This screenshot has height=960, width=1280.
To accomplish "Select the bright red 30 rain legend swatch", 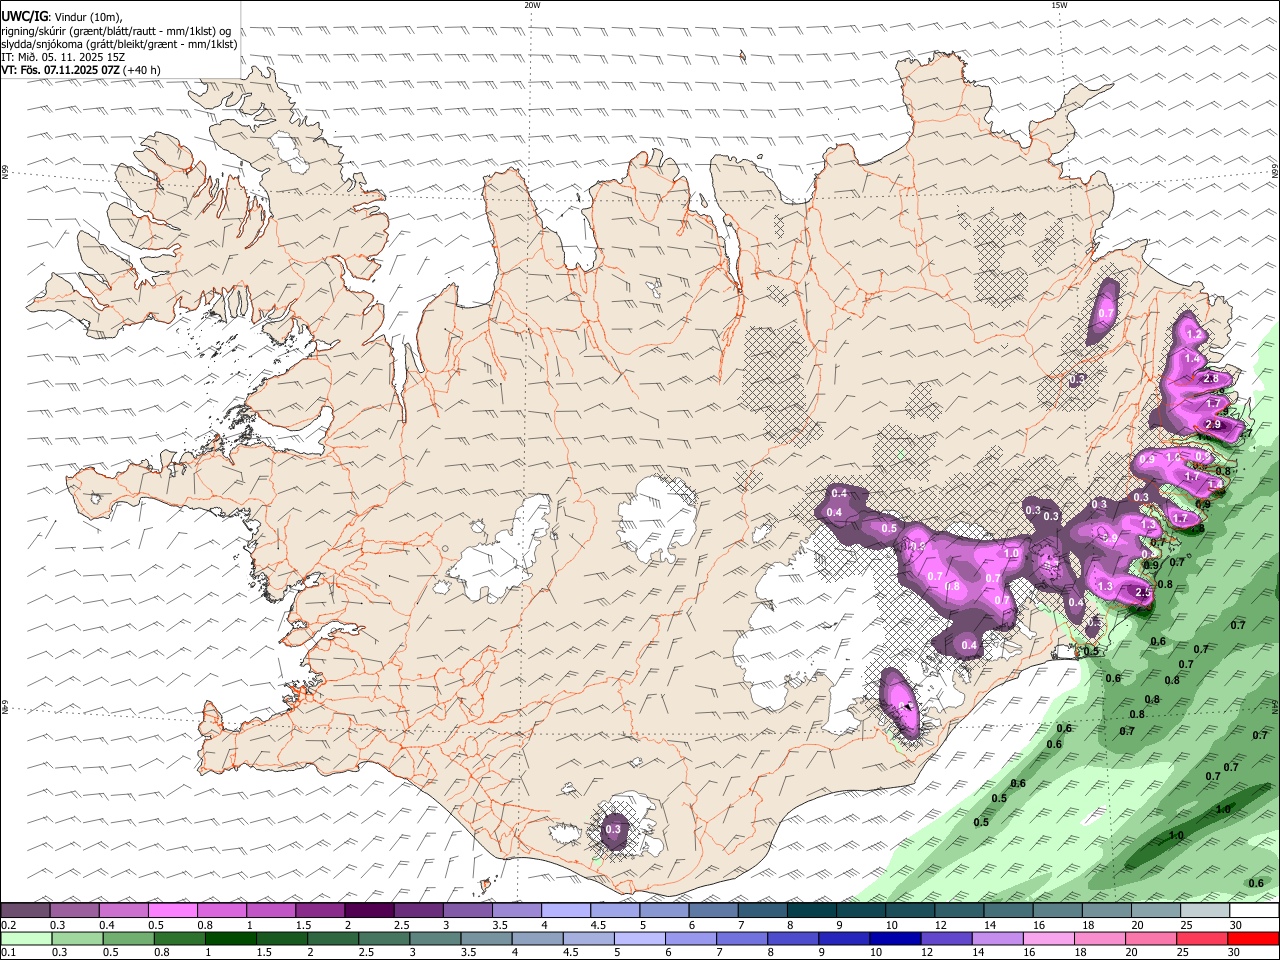I will point(1254,938).
